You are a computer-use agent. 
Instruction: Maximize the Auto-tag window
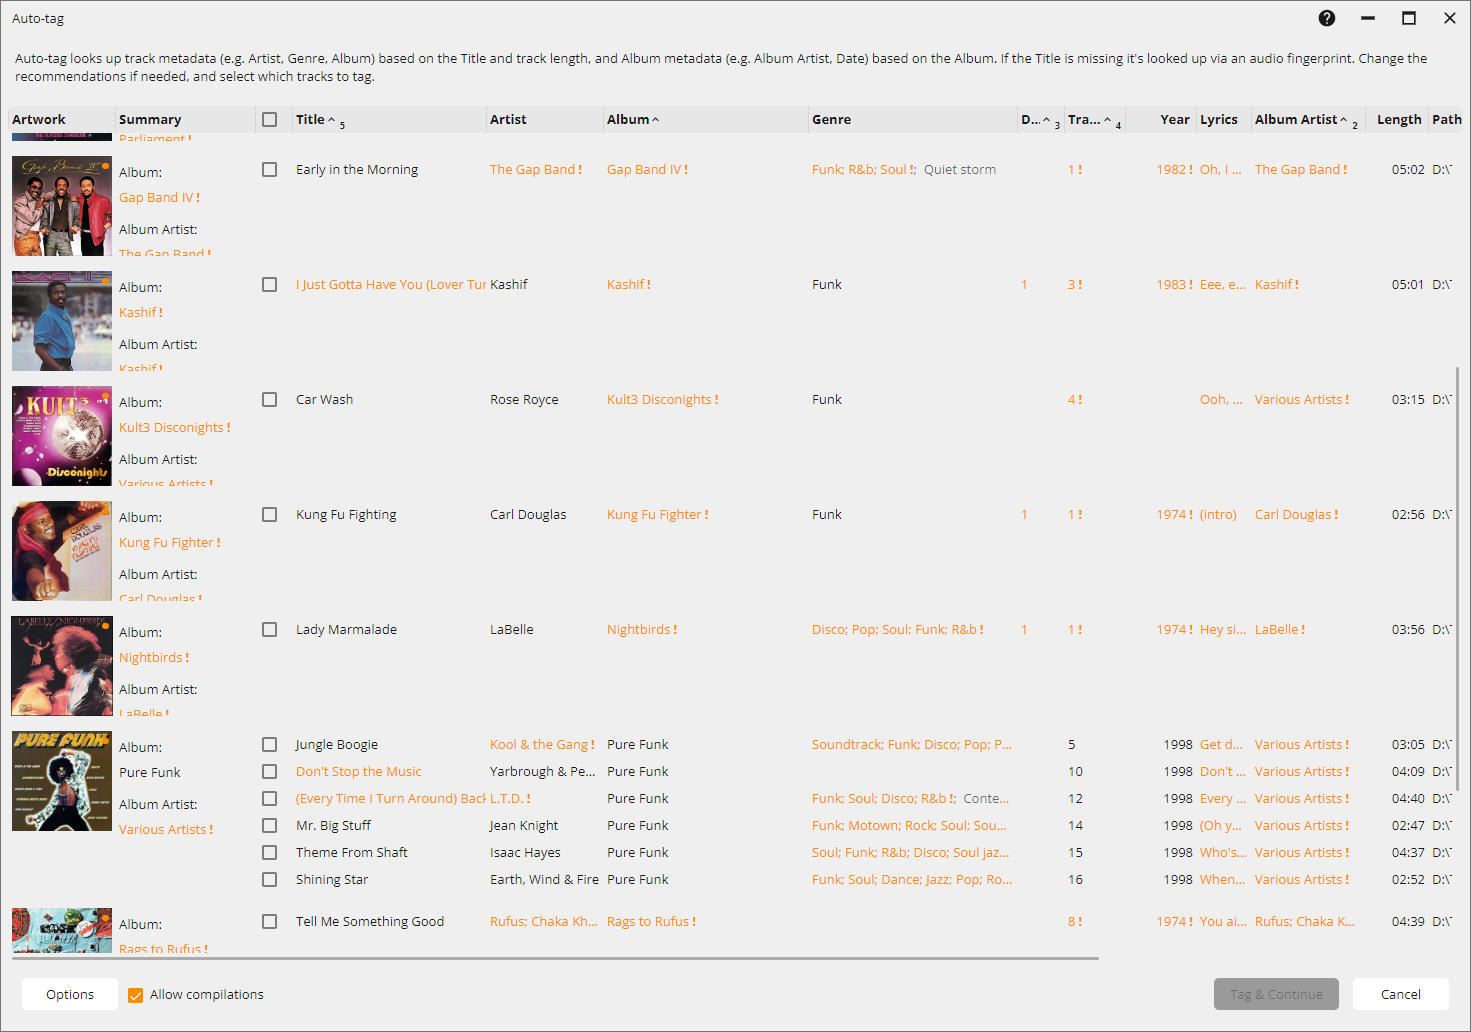tap(1408, 18)
